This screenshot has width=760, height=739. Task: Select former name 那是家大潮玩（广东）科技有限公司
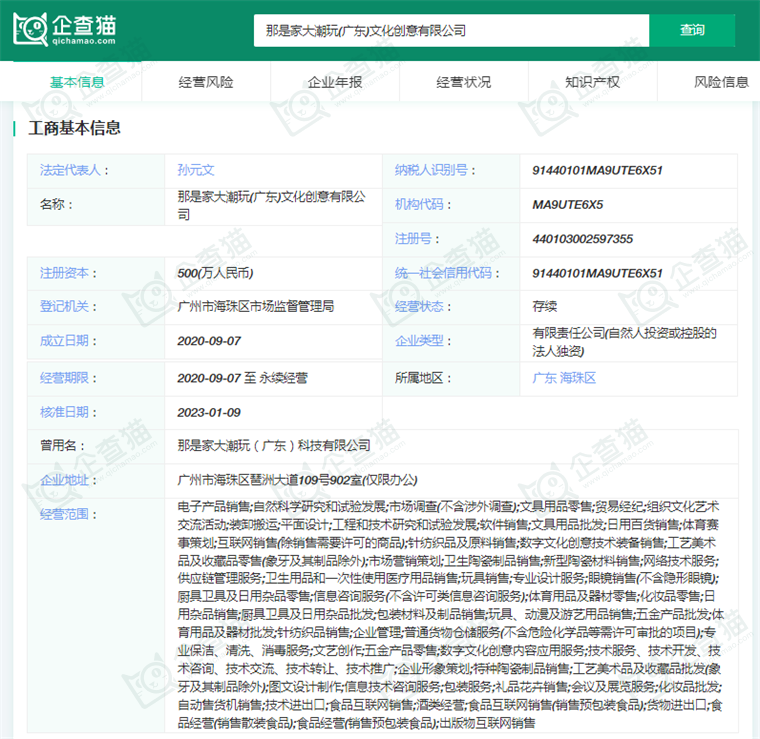[x=274, y=446]
